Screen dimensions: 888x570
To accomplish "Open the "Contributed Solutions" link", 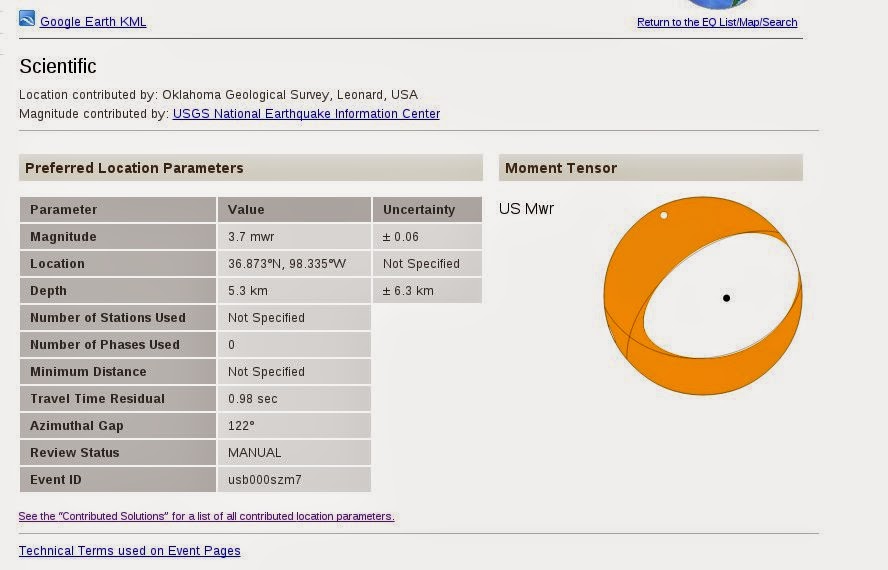I will coord(206,517).
